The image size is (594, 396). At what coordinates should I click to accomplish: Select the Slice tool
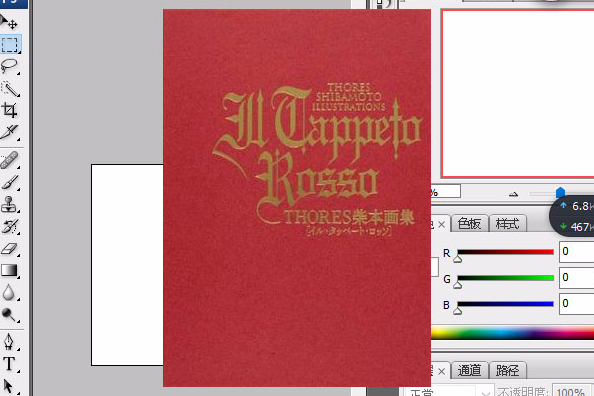(x=10, y=132)
